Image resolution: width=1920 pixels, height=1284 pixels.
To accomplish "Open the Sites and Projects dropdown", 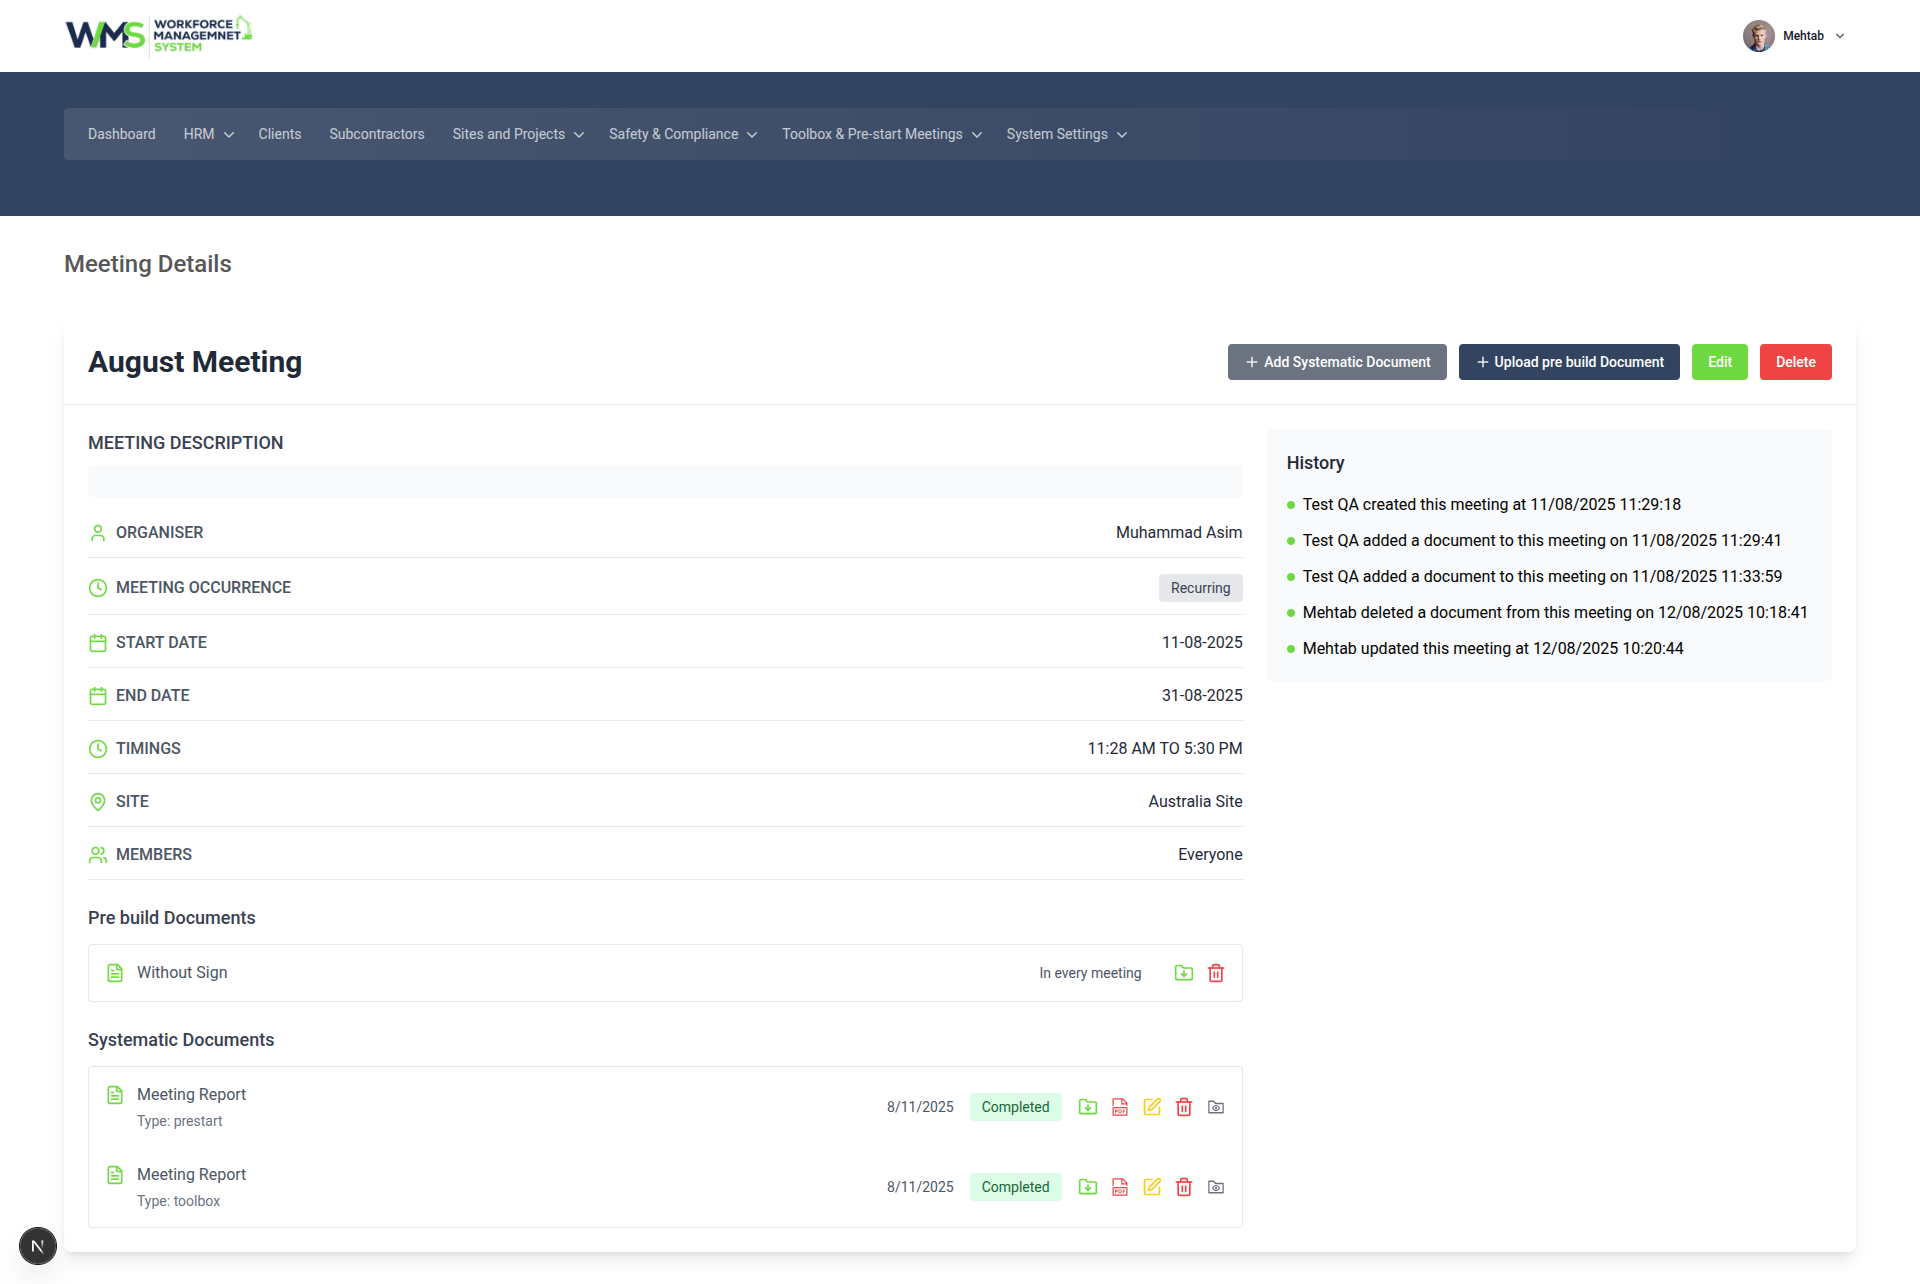I will [517, 134].
